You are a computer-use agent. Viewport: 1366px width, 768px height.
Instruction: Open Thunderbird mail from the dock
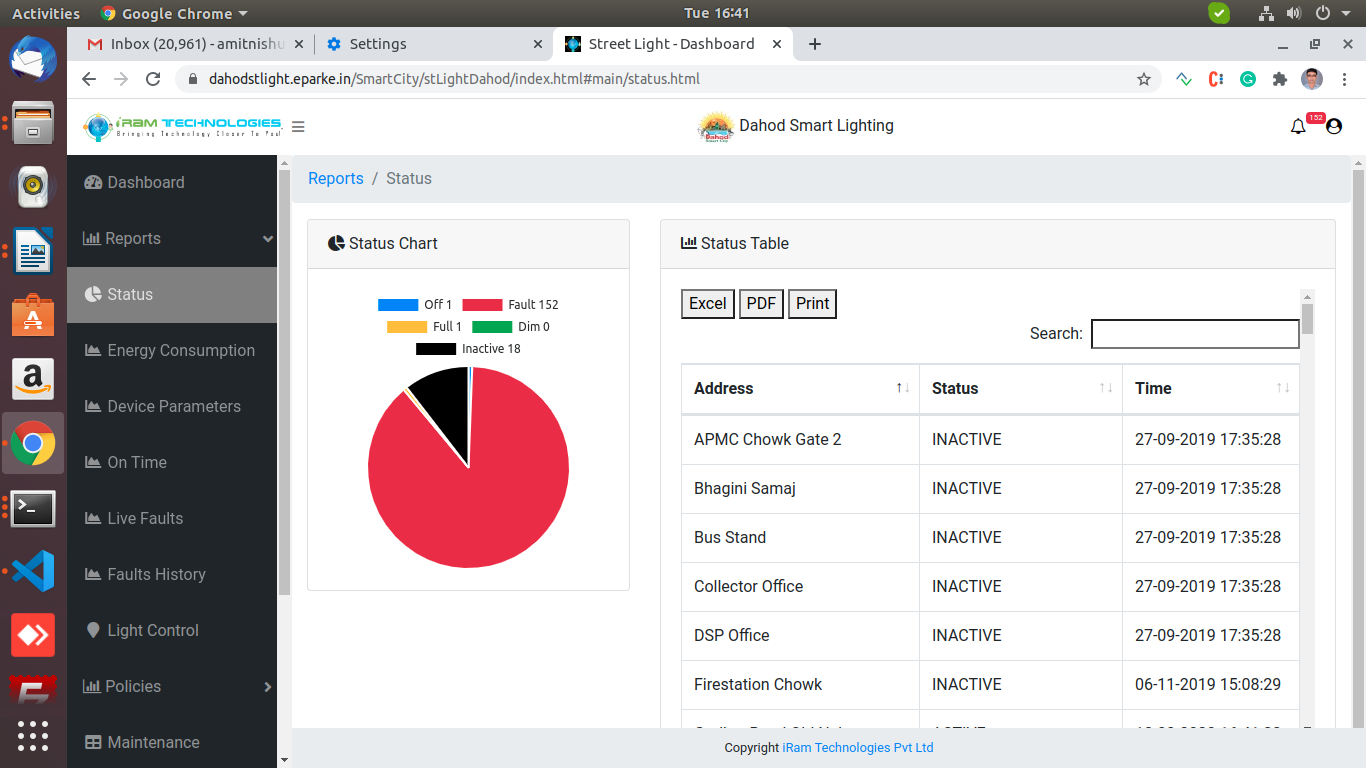(33, 59)
